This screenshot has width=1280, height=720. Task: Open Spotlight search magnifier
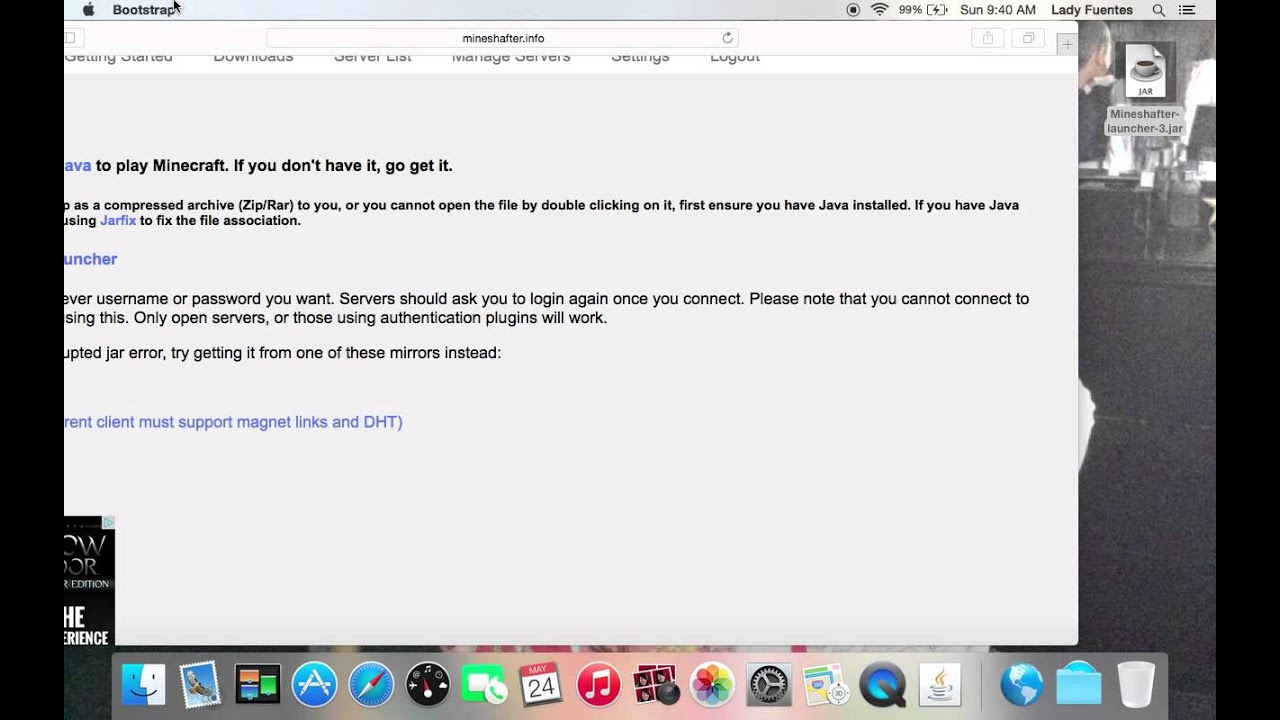pyautogui.click(x=1158, y=10)
